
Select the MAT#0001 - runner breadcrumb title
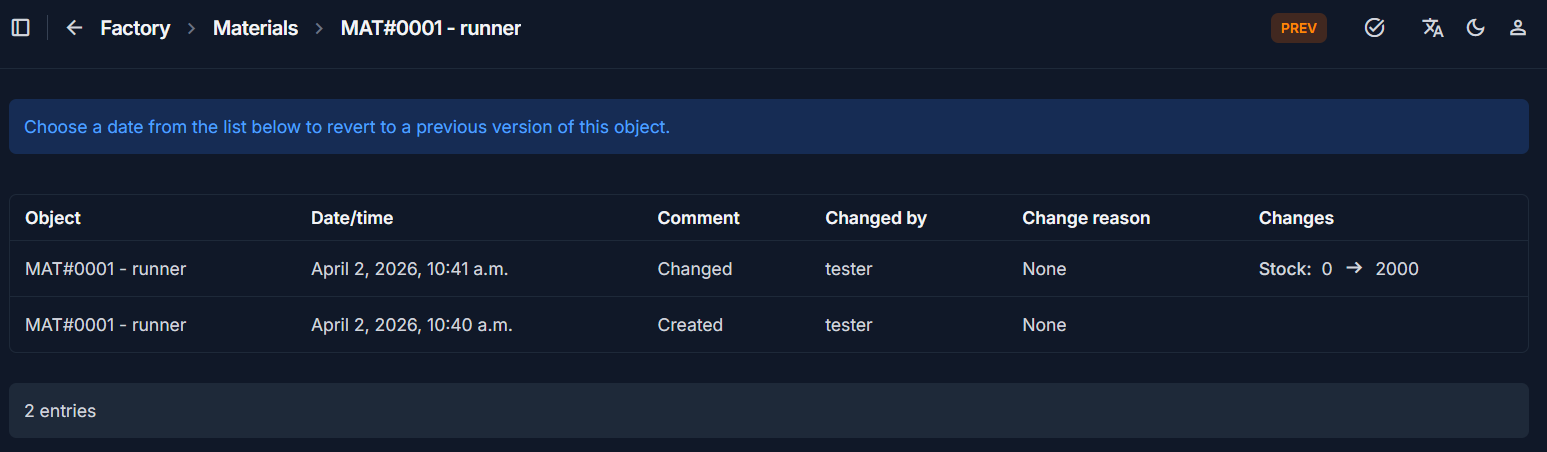tap(431, 28)
